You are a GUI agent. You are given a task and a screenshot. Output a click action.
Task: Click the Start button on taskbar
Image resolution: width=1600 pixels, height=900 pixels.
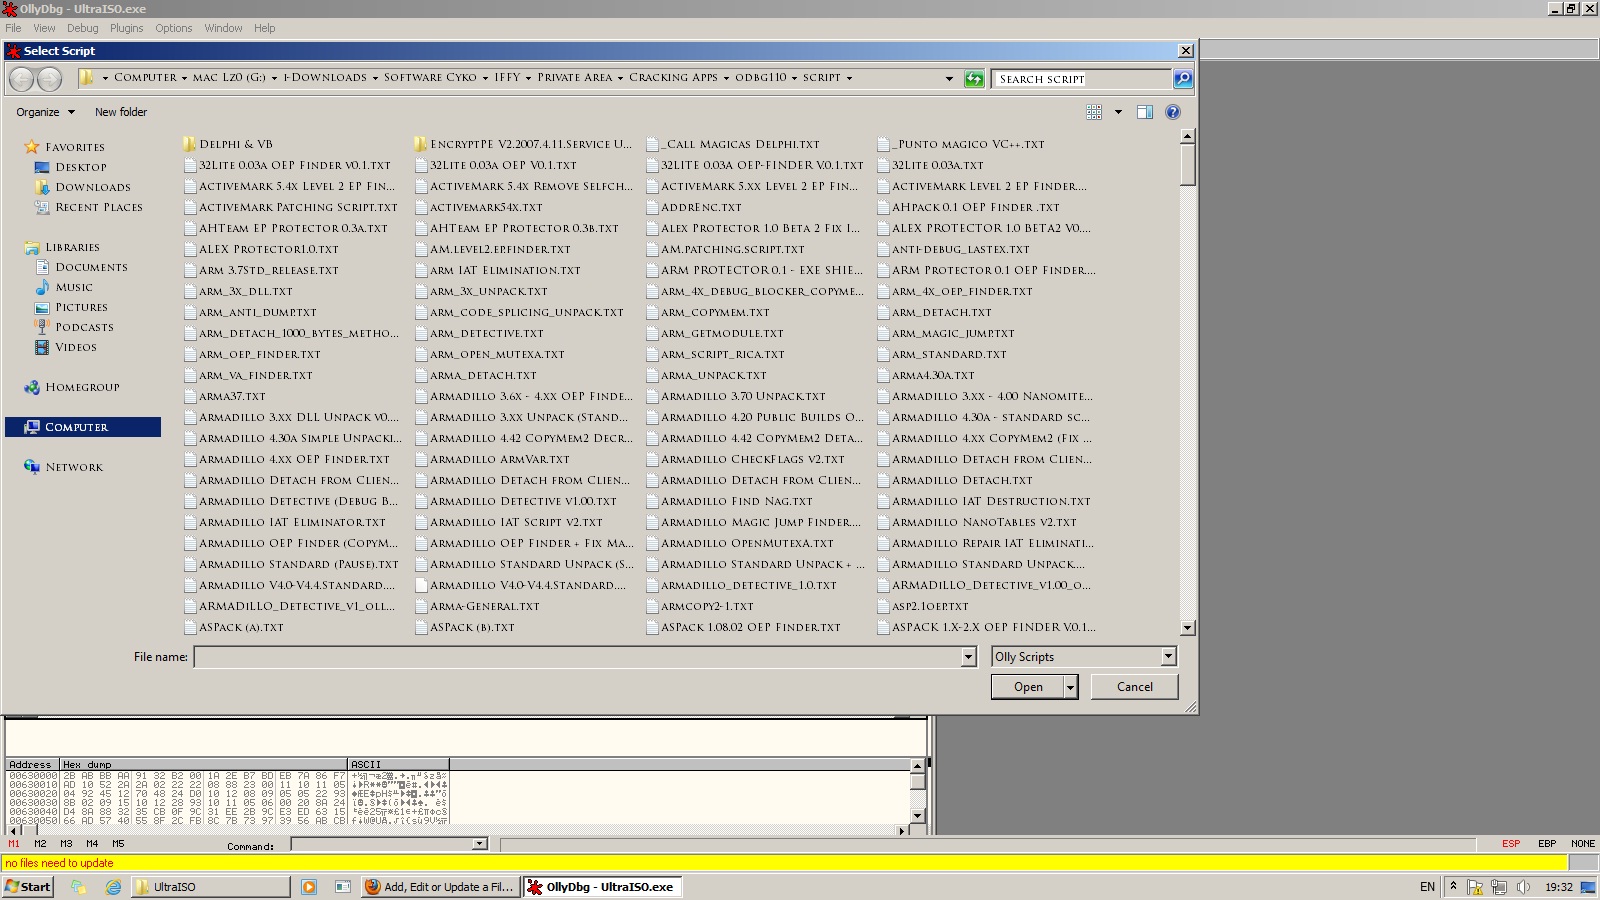[28, 887]
